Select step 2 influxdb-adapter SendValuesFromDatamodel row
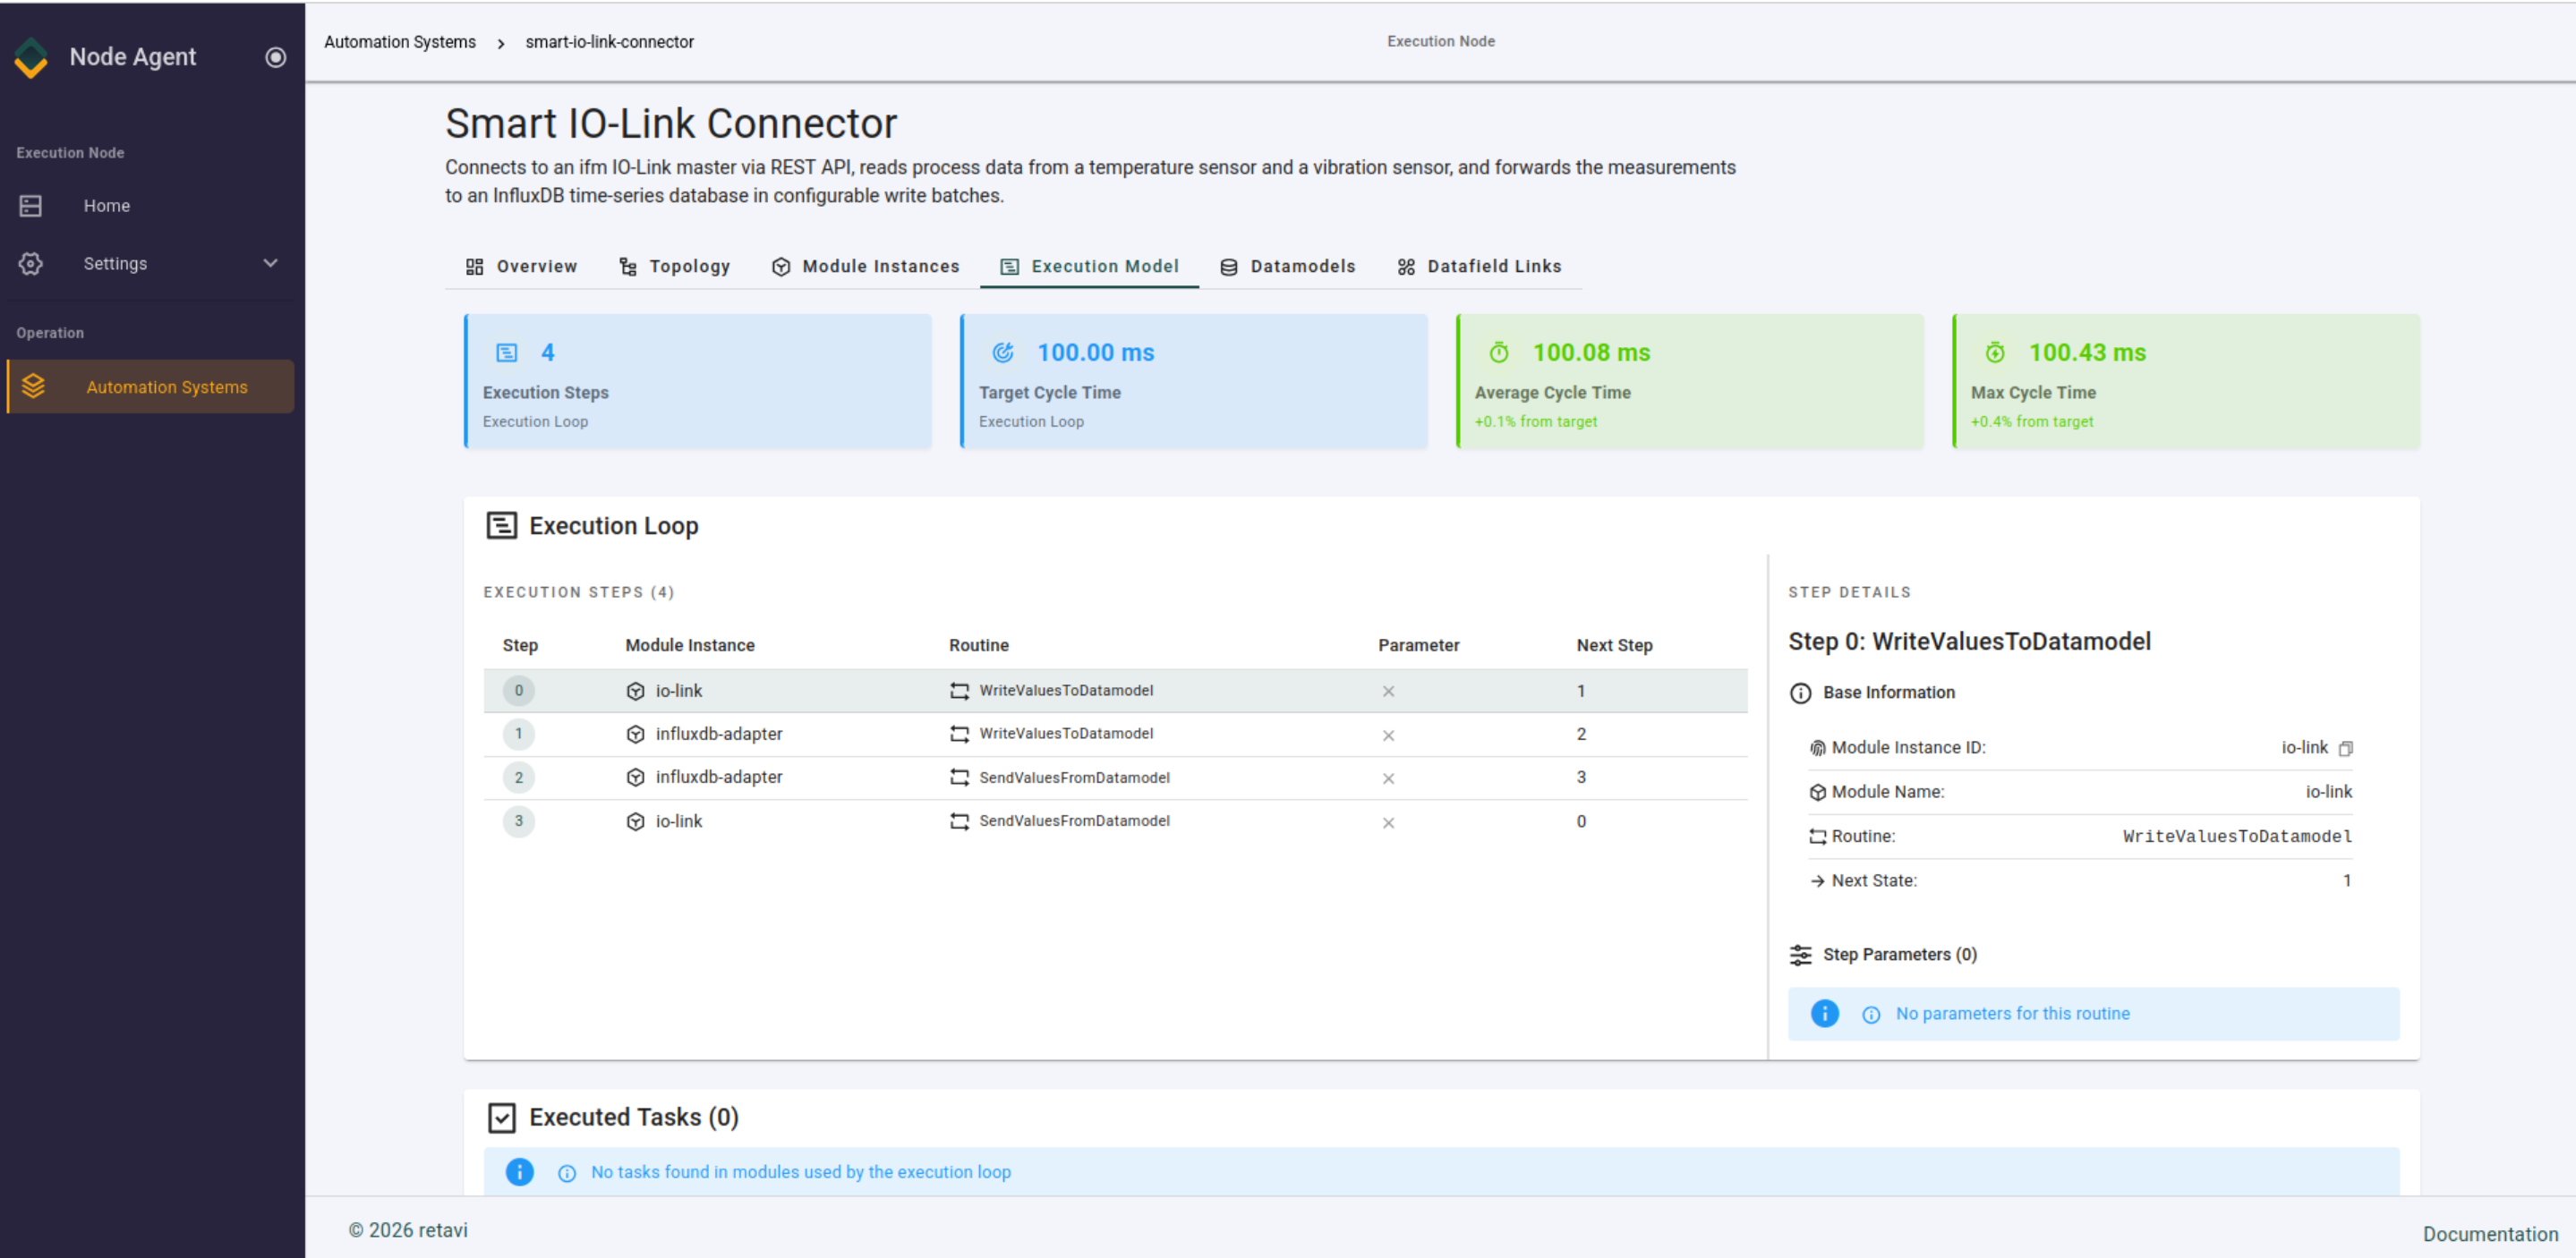Image resolution: width=2576 pixels, height=1258 pixels. click(x=1115, y=778)
